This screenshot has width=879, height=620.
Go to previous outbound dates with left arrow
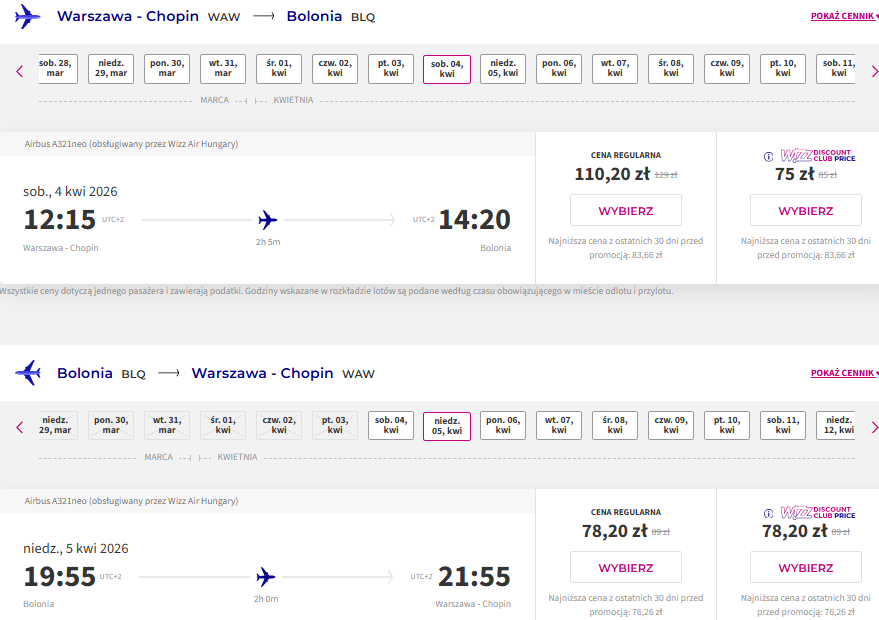tap(20, 71)
